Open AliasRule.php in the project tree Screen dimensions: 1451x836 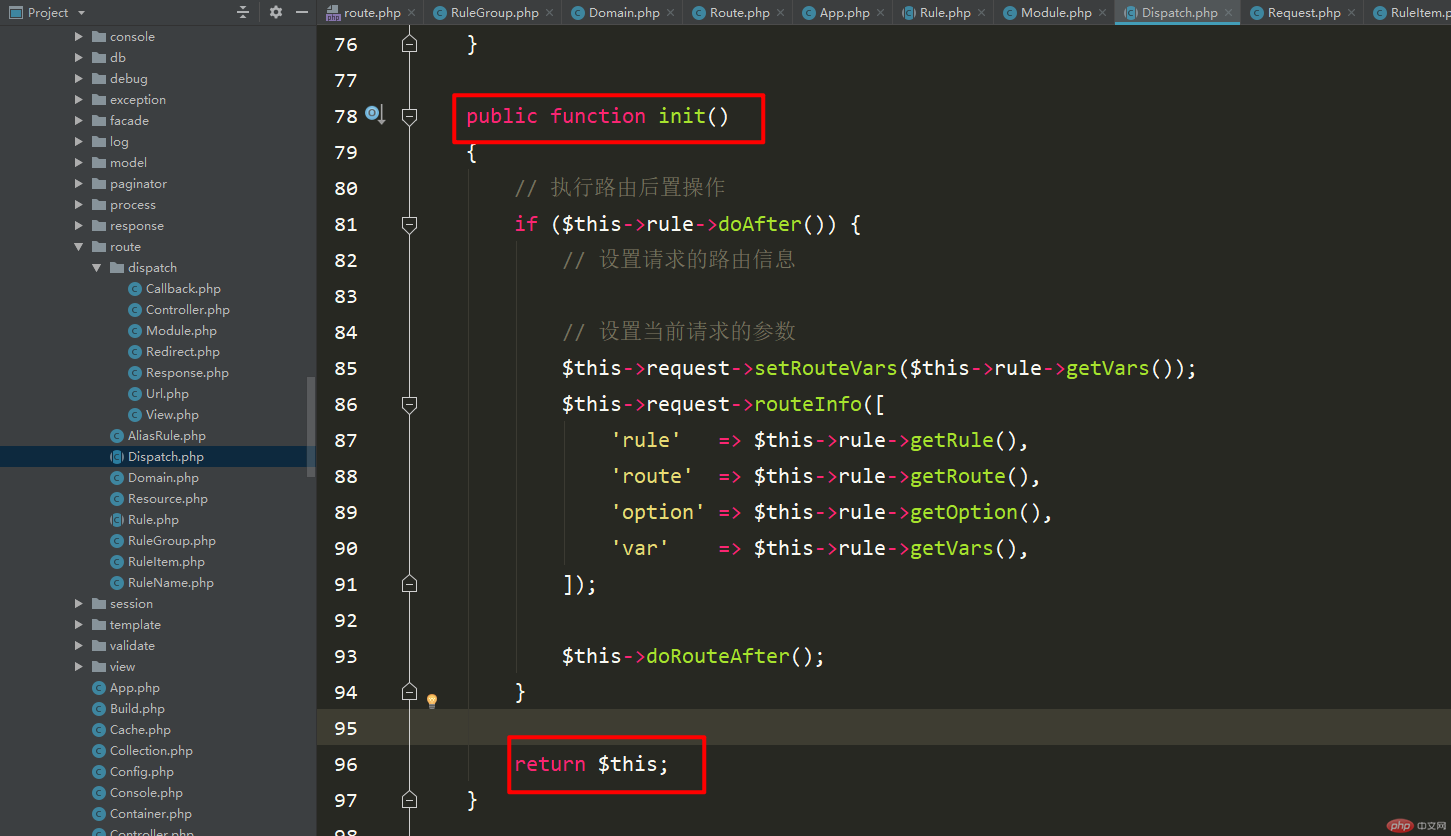click(158, 435)
